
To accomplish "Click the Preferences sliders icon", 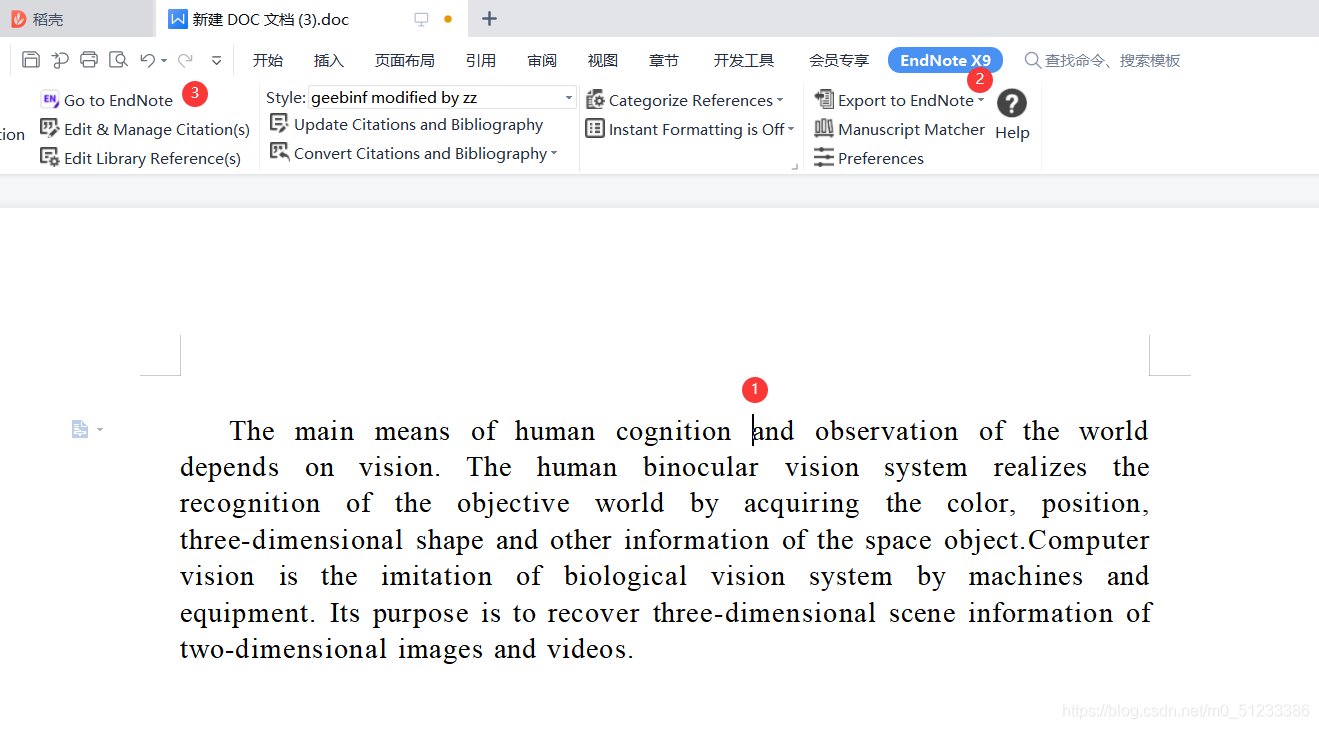I will pyautogui.click(x=824, y=157).
